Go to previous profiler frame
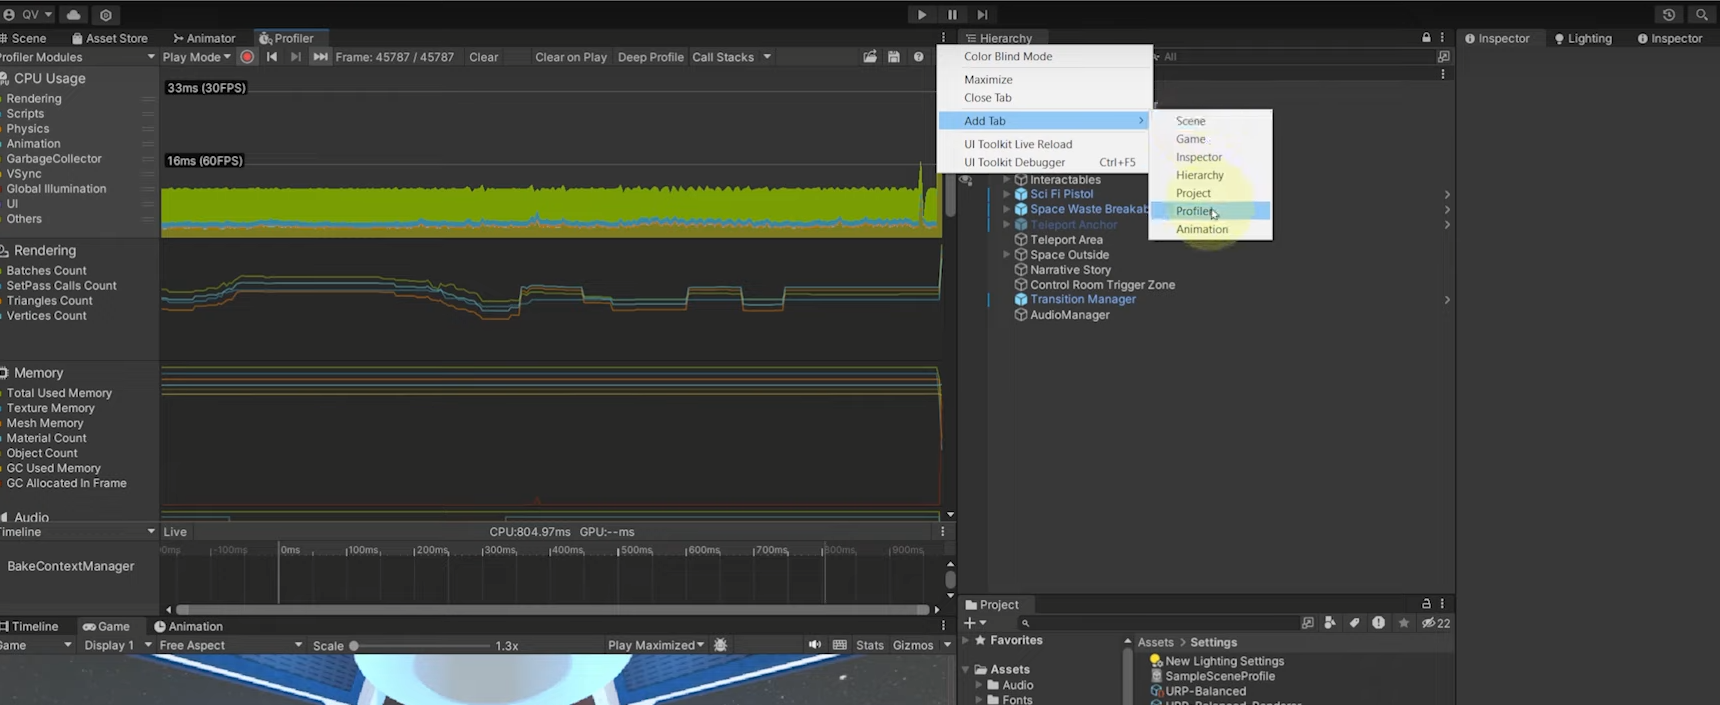Image resolution: width=1720 pixels, height=705 pixels. point(272,57)
